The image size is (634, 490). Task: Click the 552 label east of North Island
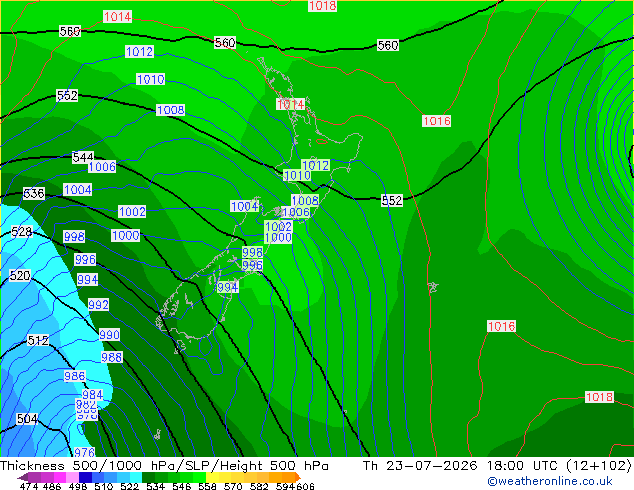392,200
